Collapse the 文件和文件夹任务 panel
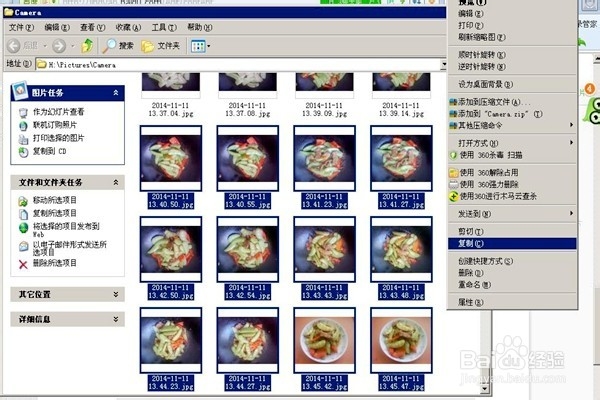Image resolution: width=600 pixels, height=400 pixels. (x=116, y=183)
